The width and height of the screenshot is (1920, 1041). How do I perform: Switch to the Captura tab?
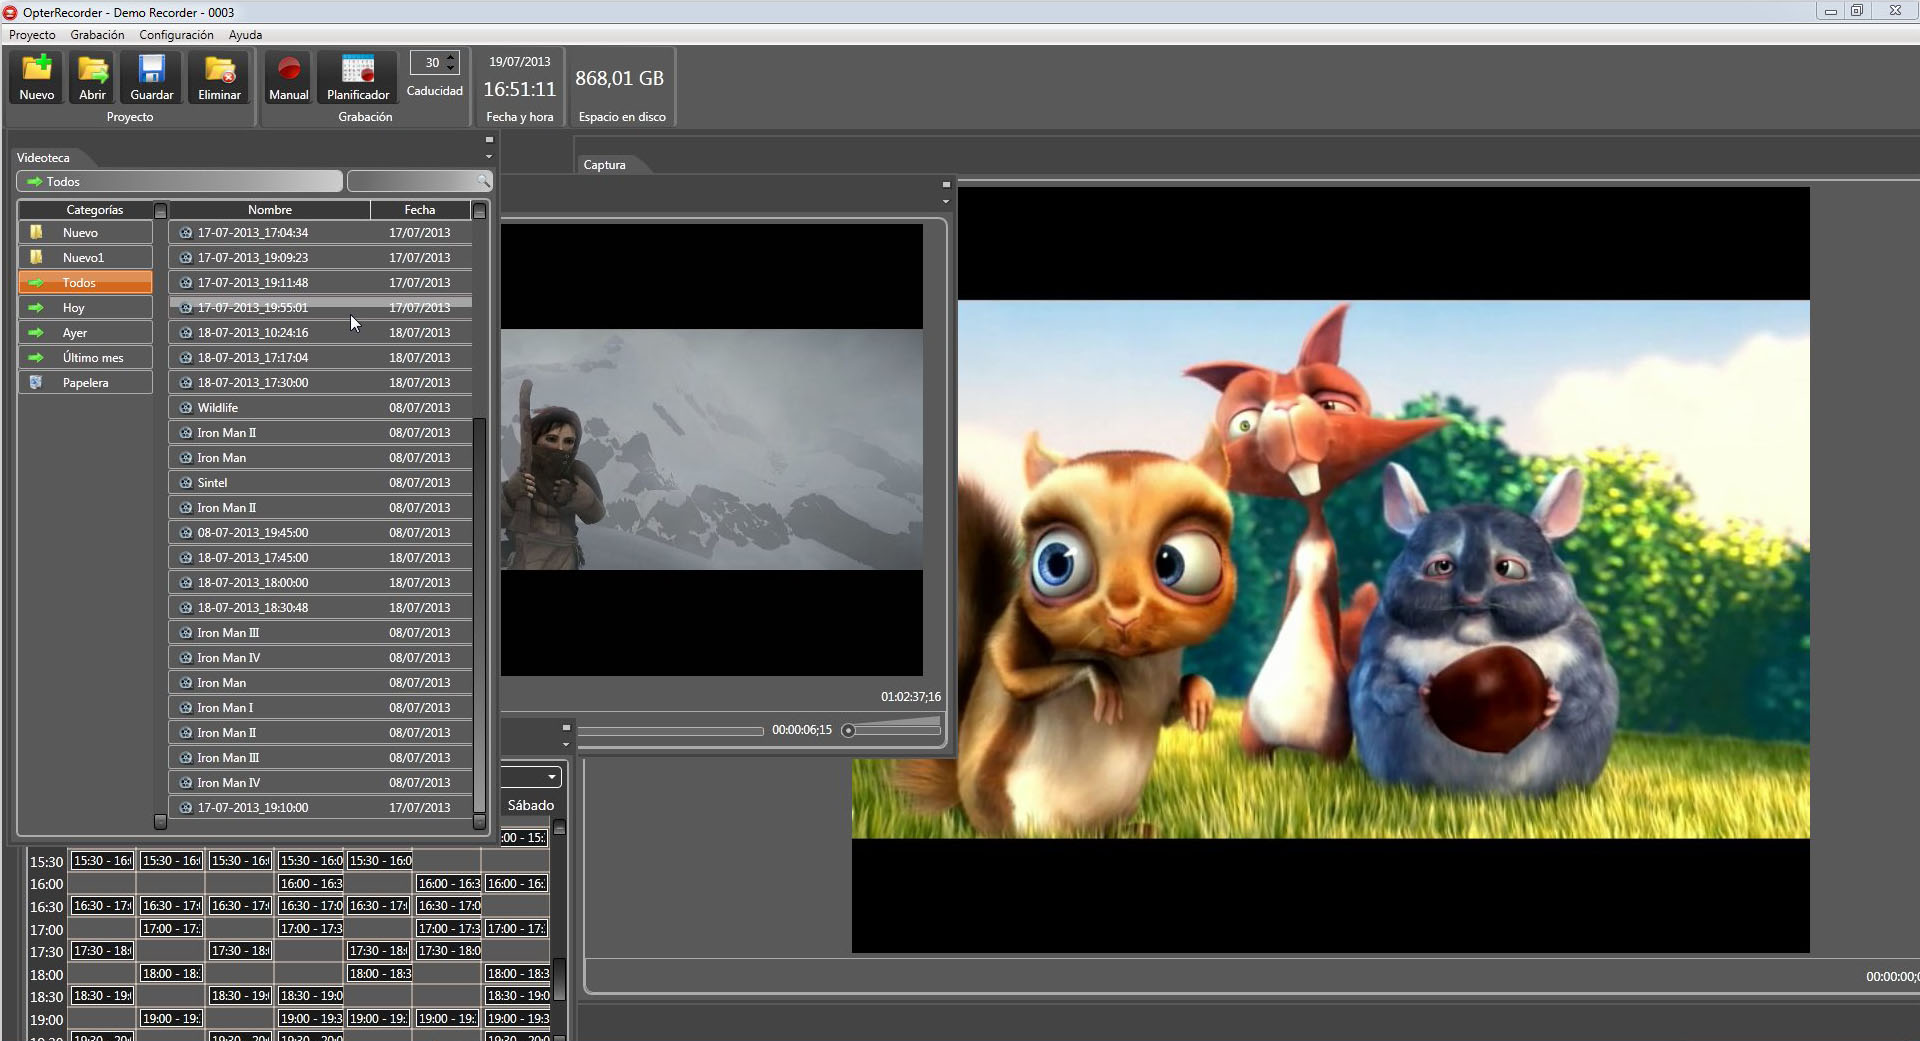click(604, 165)
